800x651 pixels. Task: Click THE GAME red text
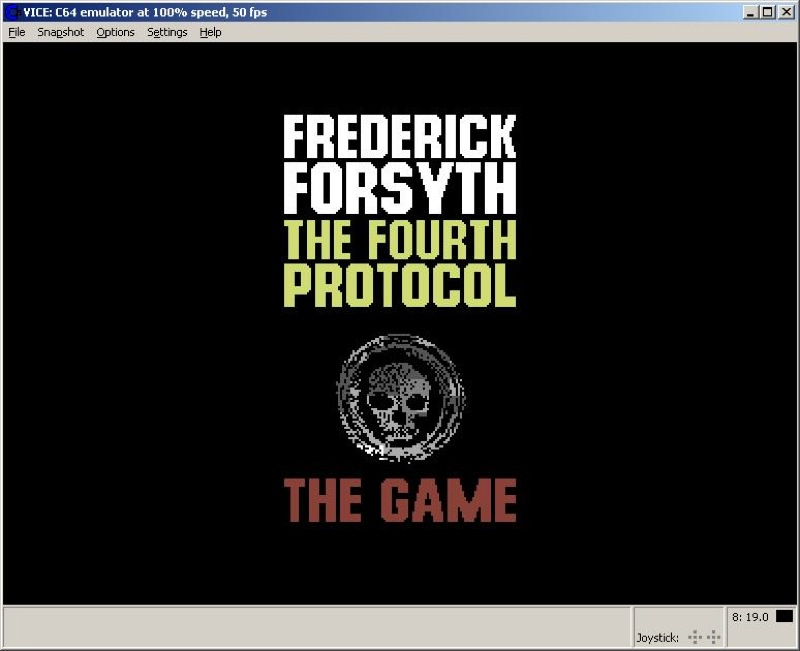(x=400, y=500)
